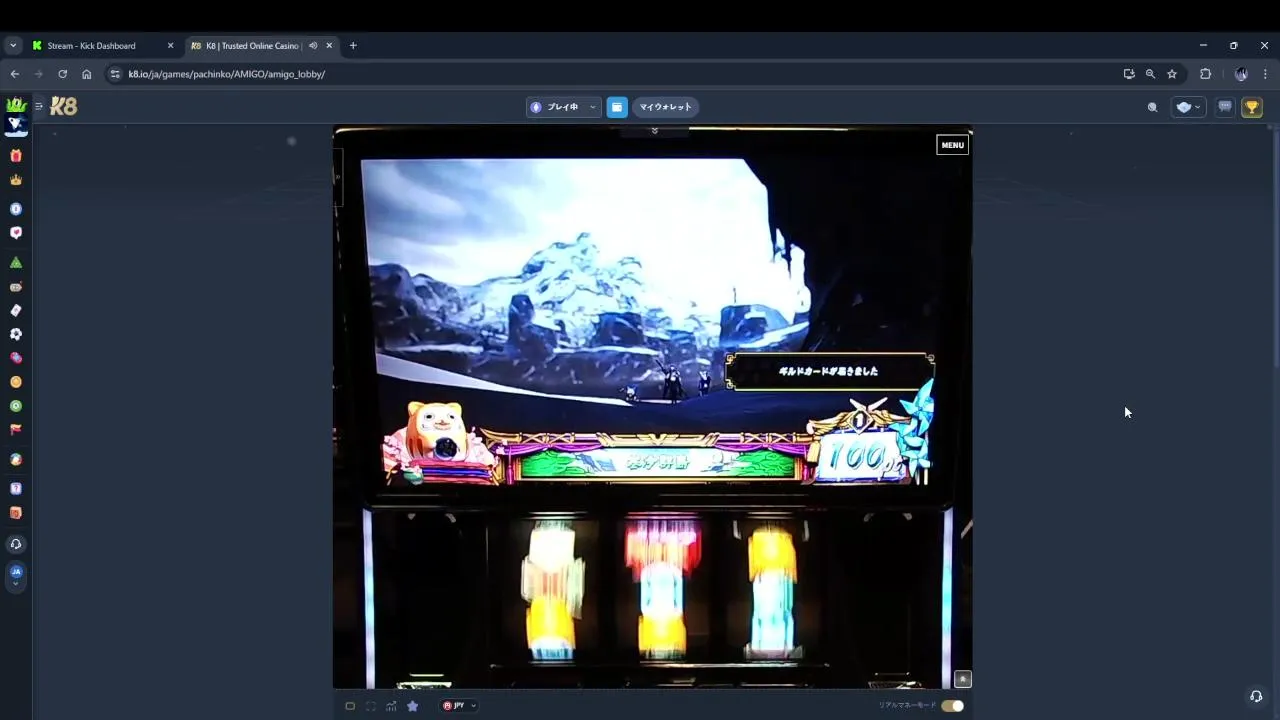Open the K8 logo home link
Screen dimensions: 1280x720
click(63, 106)
